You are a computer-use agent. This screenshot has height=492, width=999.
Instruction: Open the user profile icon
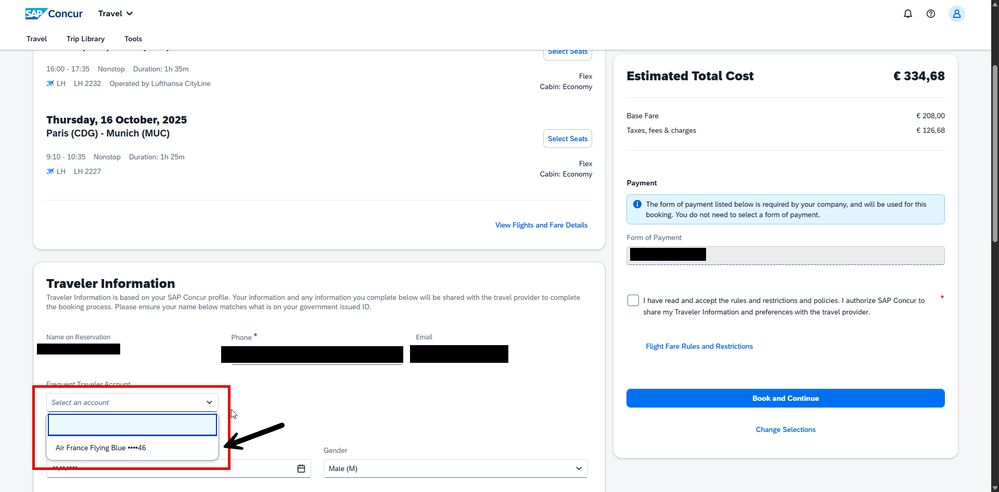coord(956,14)
